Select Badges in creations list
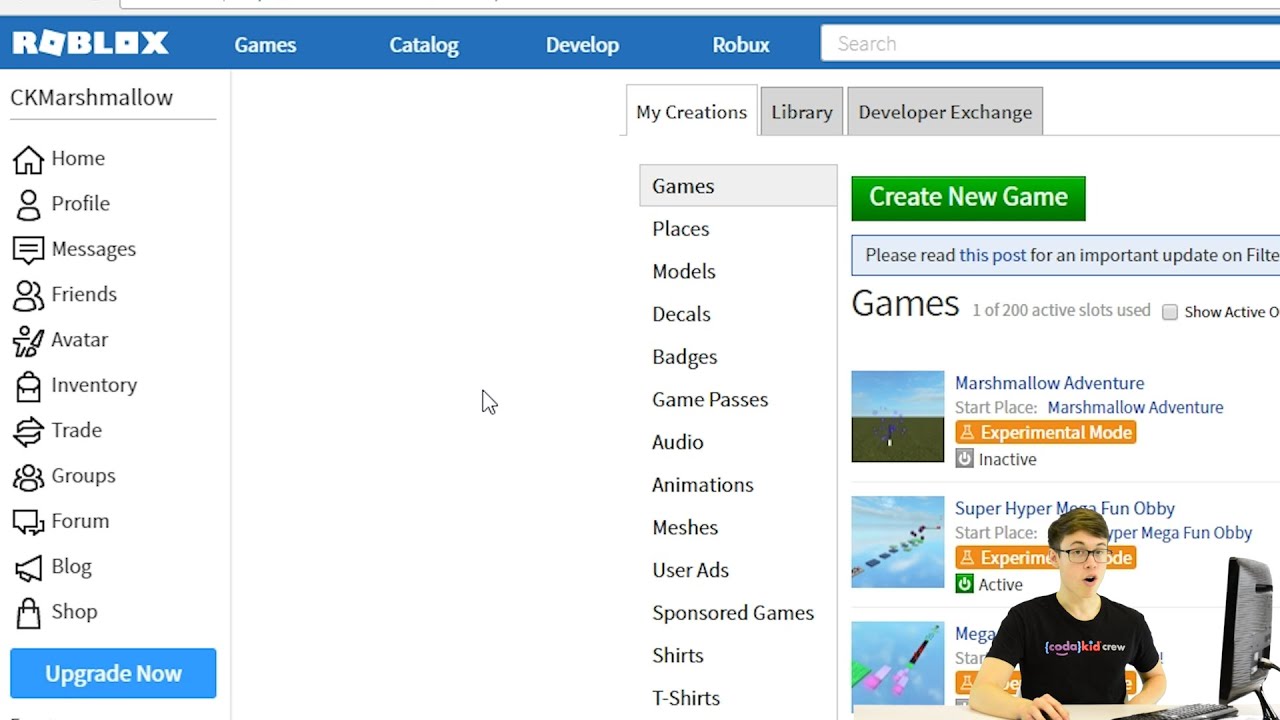The image size is (1280, 720). point(685,357)
